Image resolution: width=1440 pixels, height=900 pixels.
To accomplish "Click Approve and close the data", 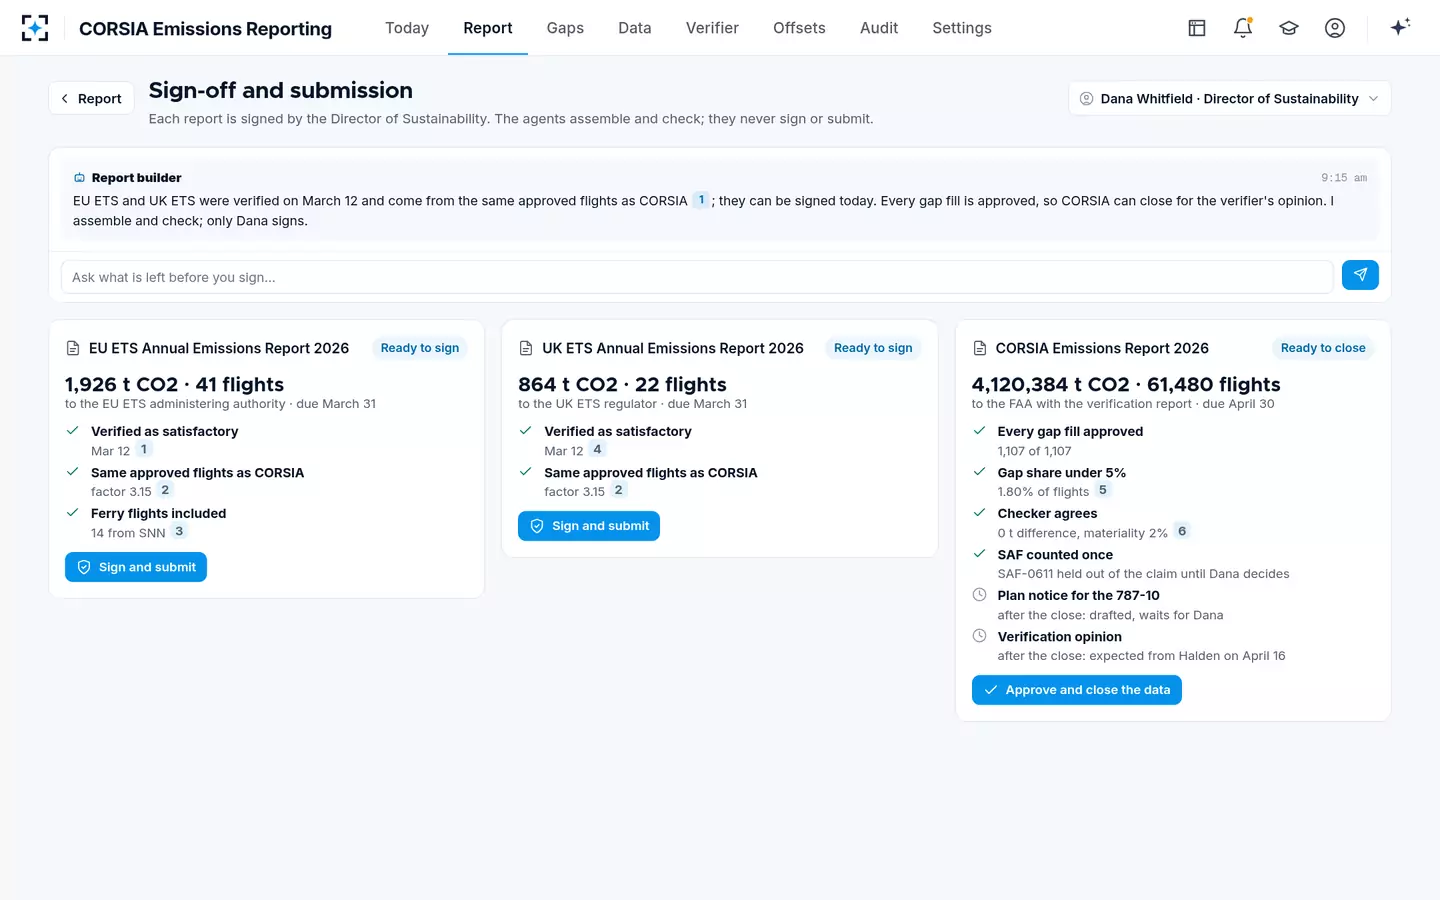I will click(x=1077, y=690).
